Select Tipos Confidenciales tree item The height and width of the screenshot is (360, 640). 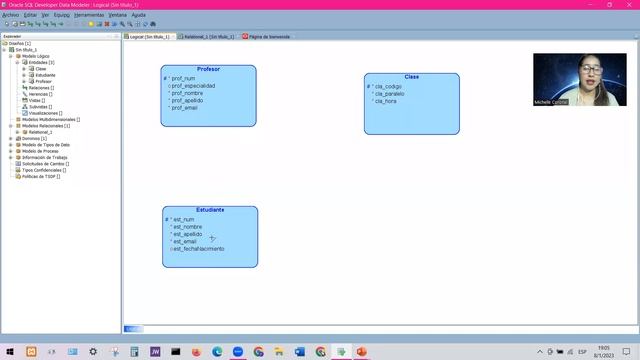click(44, 170)
